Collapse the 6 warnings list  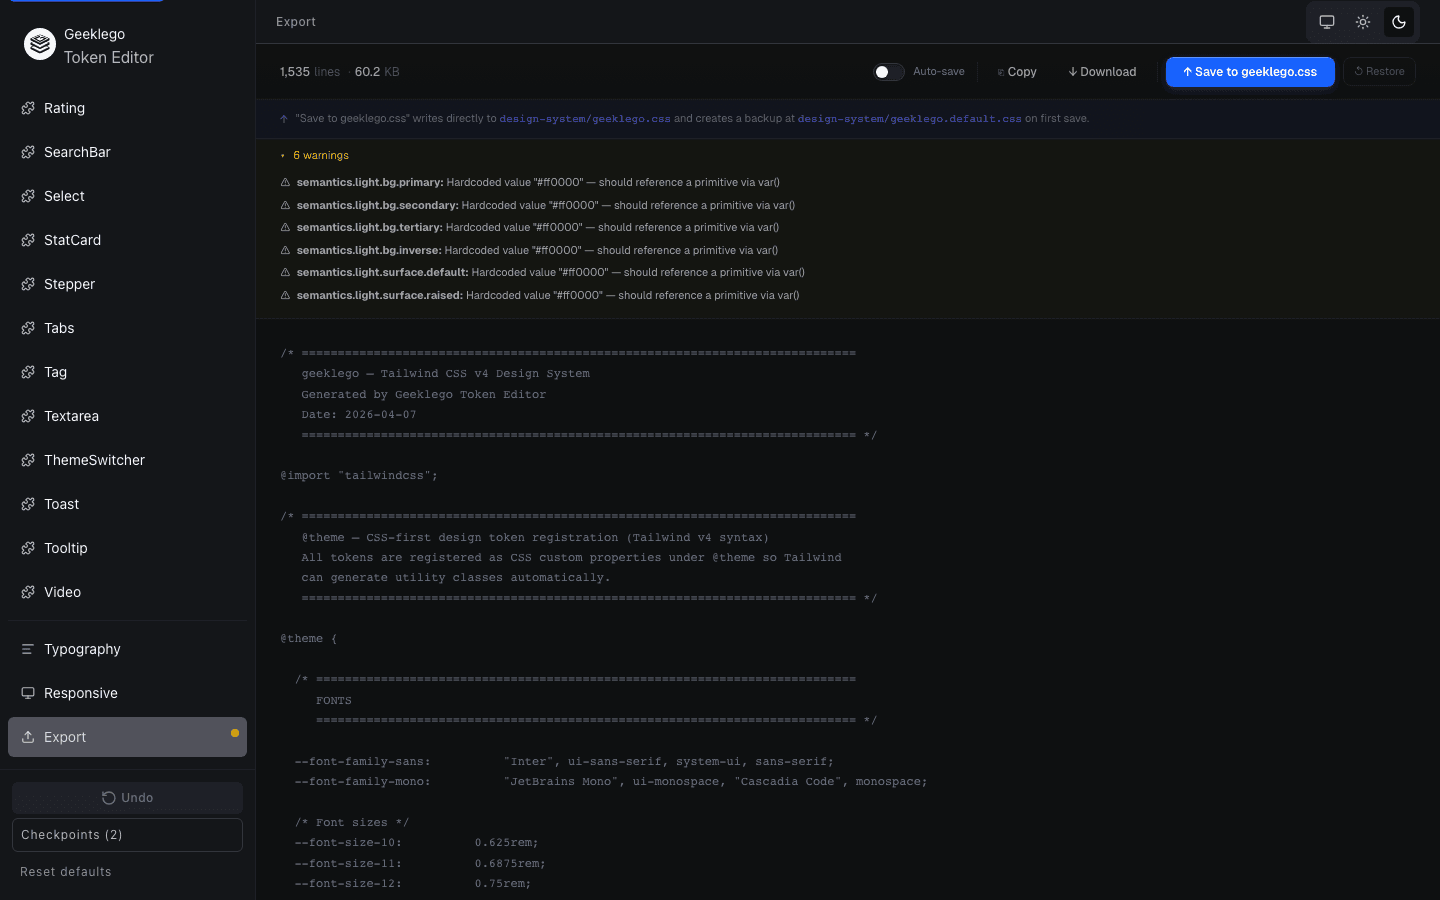click(x=315, y=155)
